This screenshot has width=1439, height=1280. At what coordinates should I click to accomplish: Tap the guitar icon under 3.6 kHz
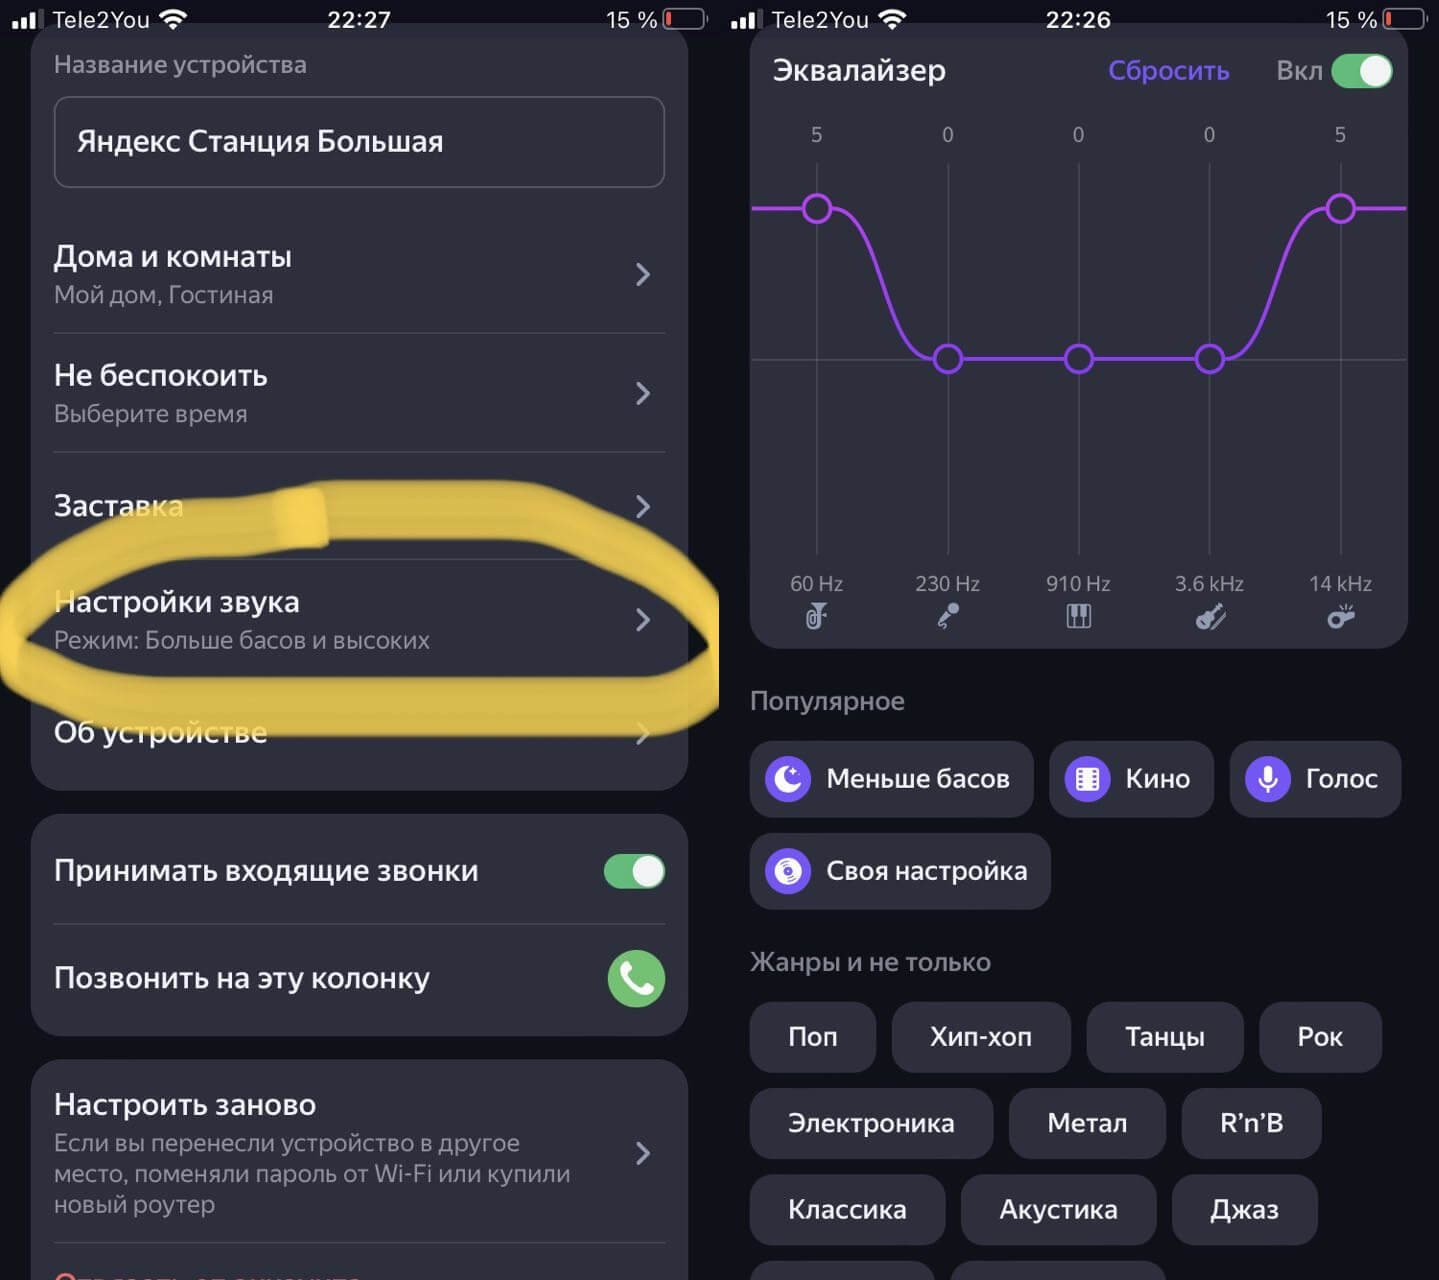(x=1210, y=616)
